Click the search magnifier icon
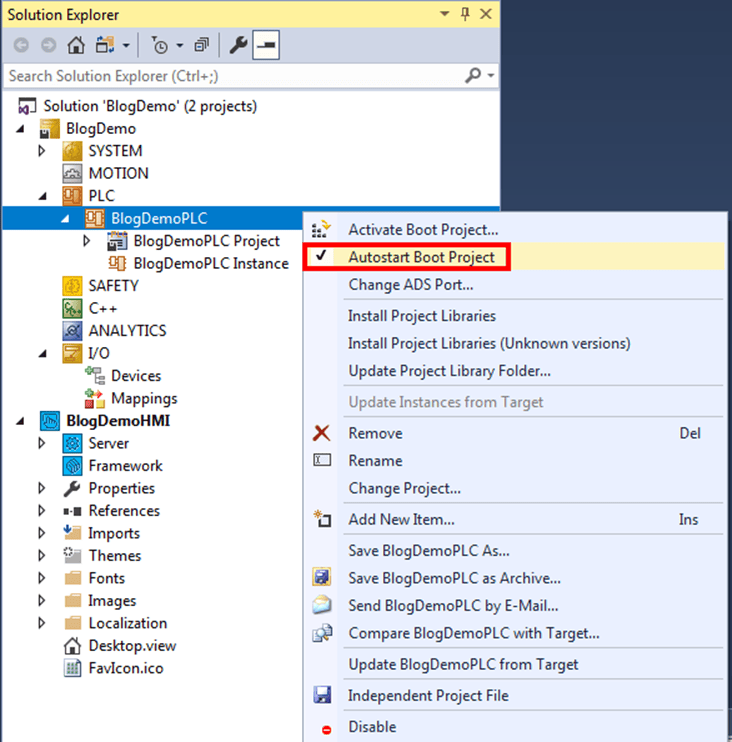The width and height of the screenshot is (732, 742). [x=473, y=76]
